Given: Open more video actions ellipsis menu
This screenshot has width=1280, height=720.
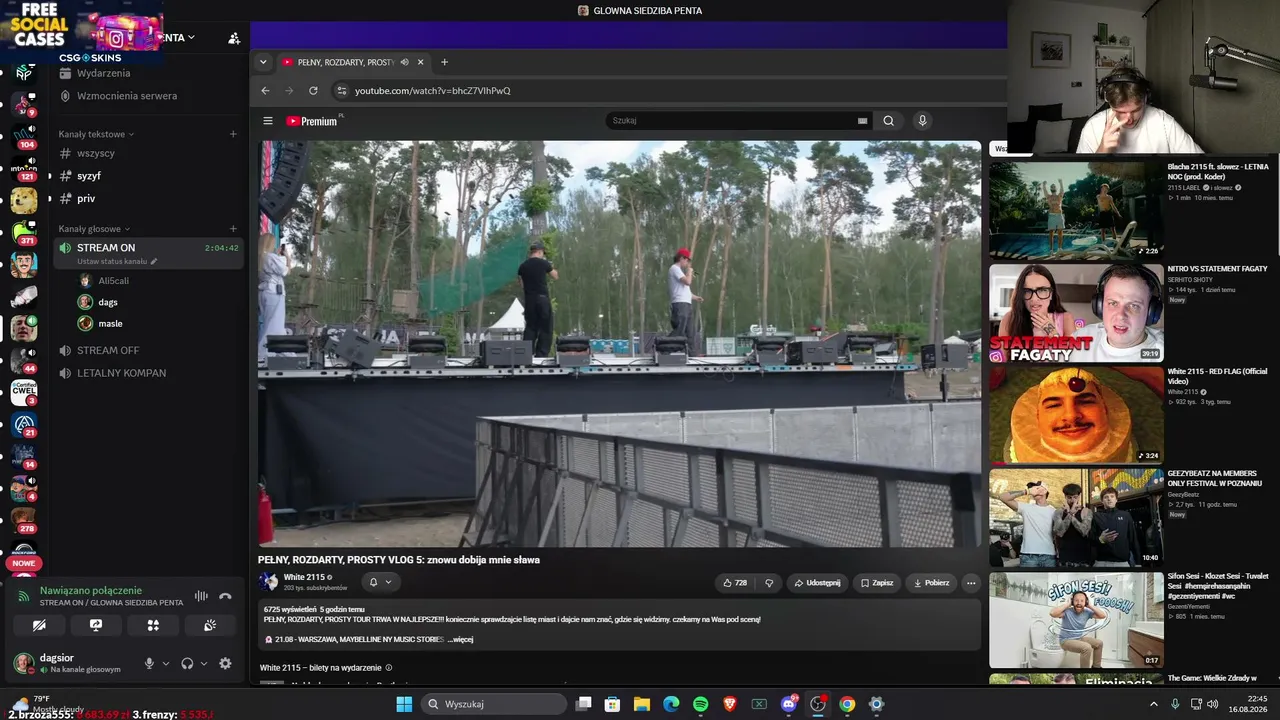Looking at the screenshot, I should [971, 583].
